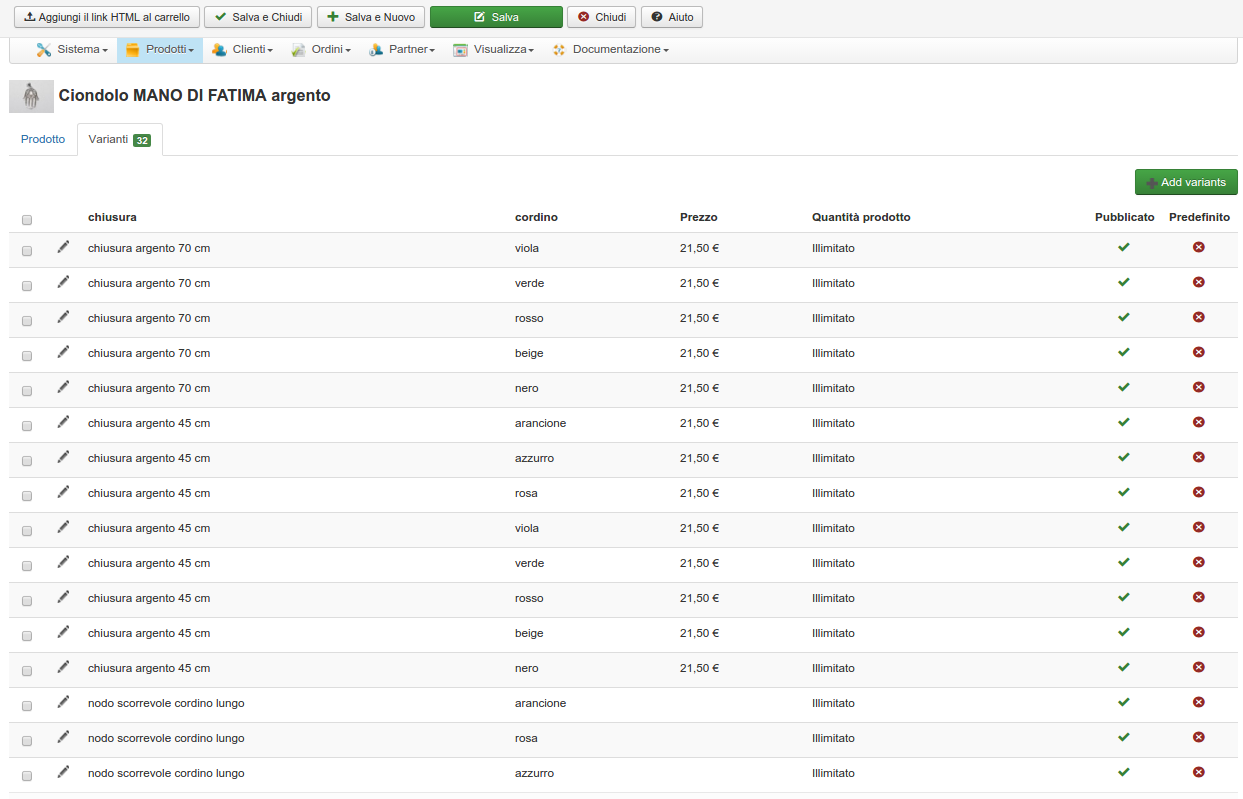Switch to the Prodotto tab
This screenshot has height=799, width=1243.
coord(43,140)
